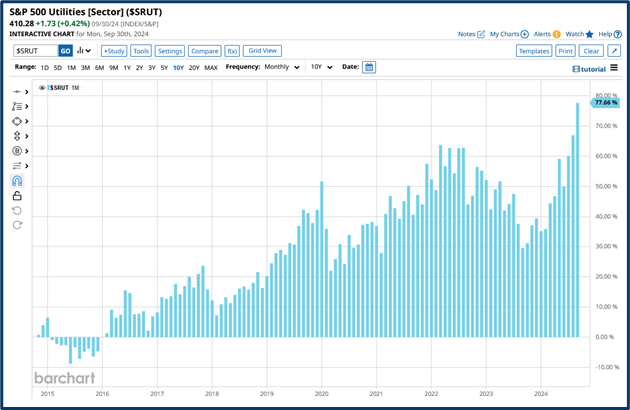
Task: Select the Fibonacci retracement tool icon
Action: coord(17,106)
